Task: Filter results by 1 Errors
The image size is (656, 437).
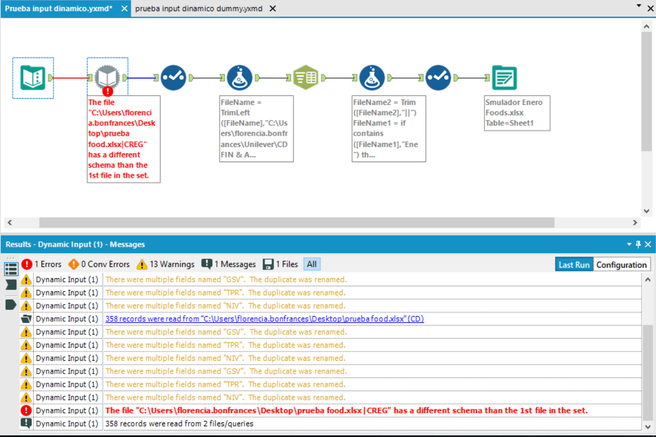Action: coord(41,264)
